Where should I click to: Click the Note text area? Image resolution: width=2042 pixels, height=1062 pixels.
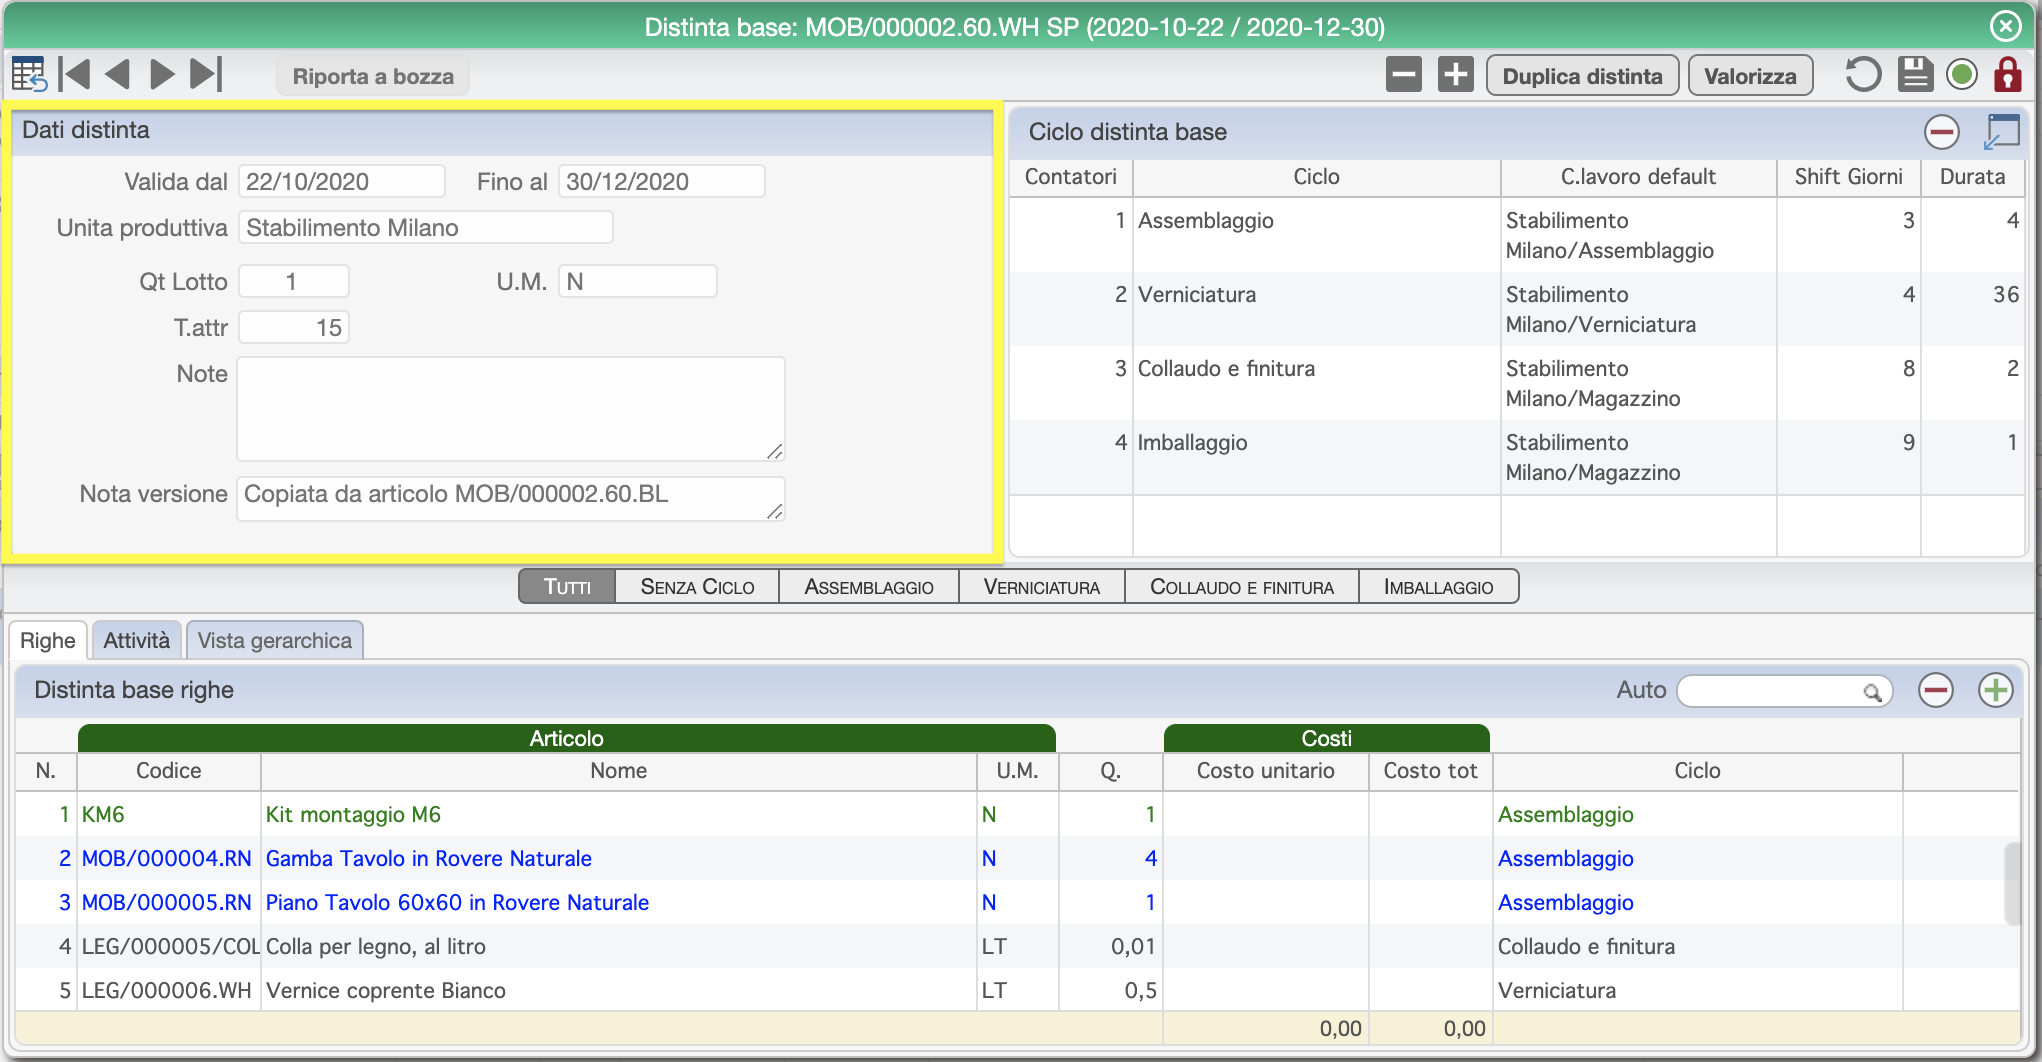511,409
